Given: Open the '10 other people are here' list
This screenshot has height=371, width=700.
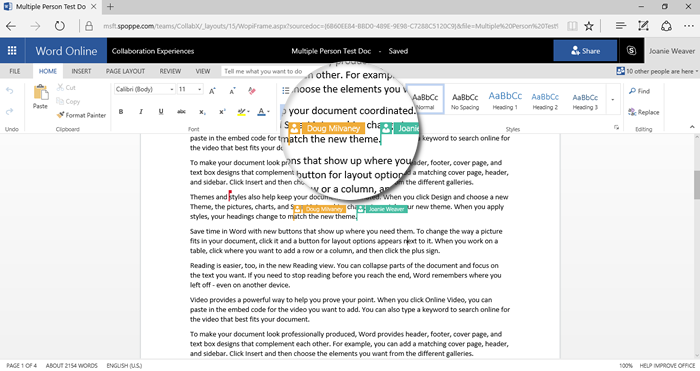Looking at the screenshot, I should (x=657, y=71).
